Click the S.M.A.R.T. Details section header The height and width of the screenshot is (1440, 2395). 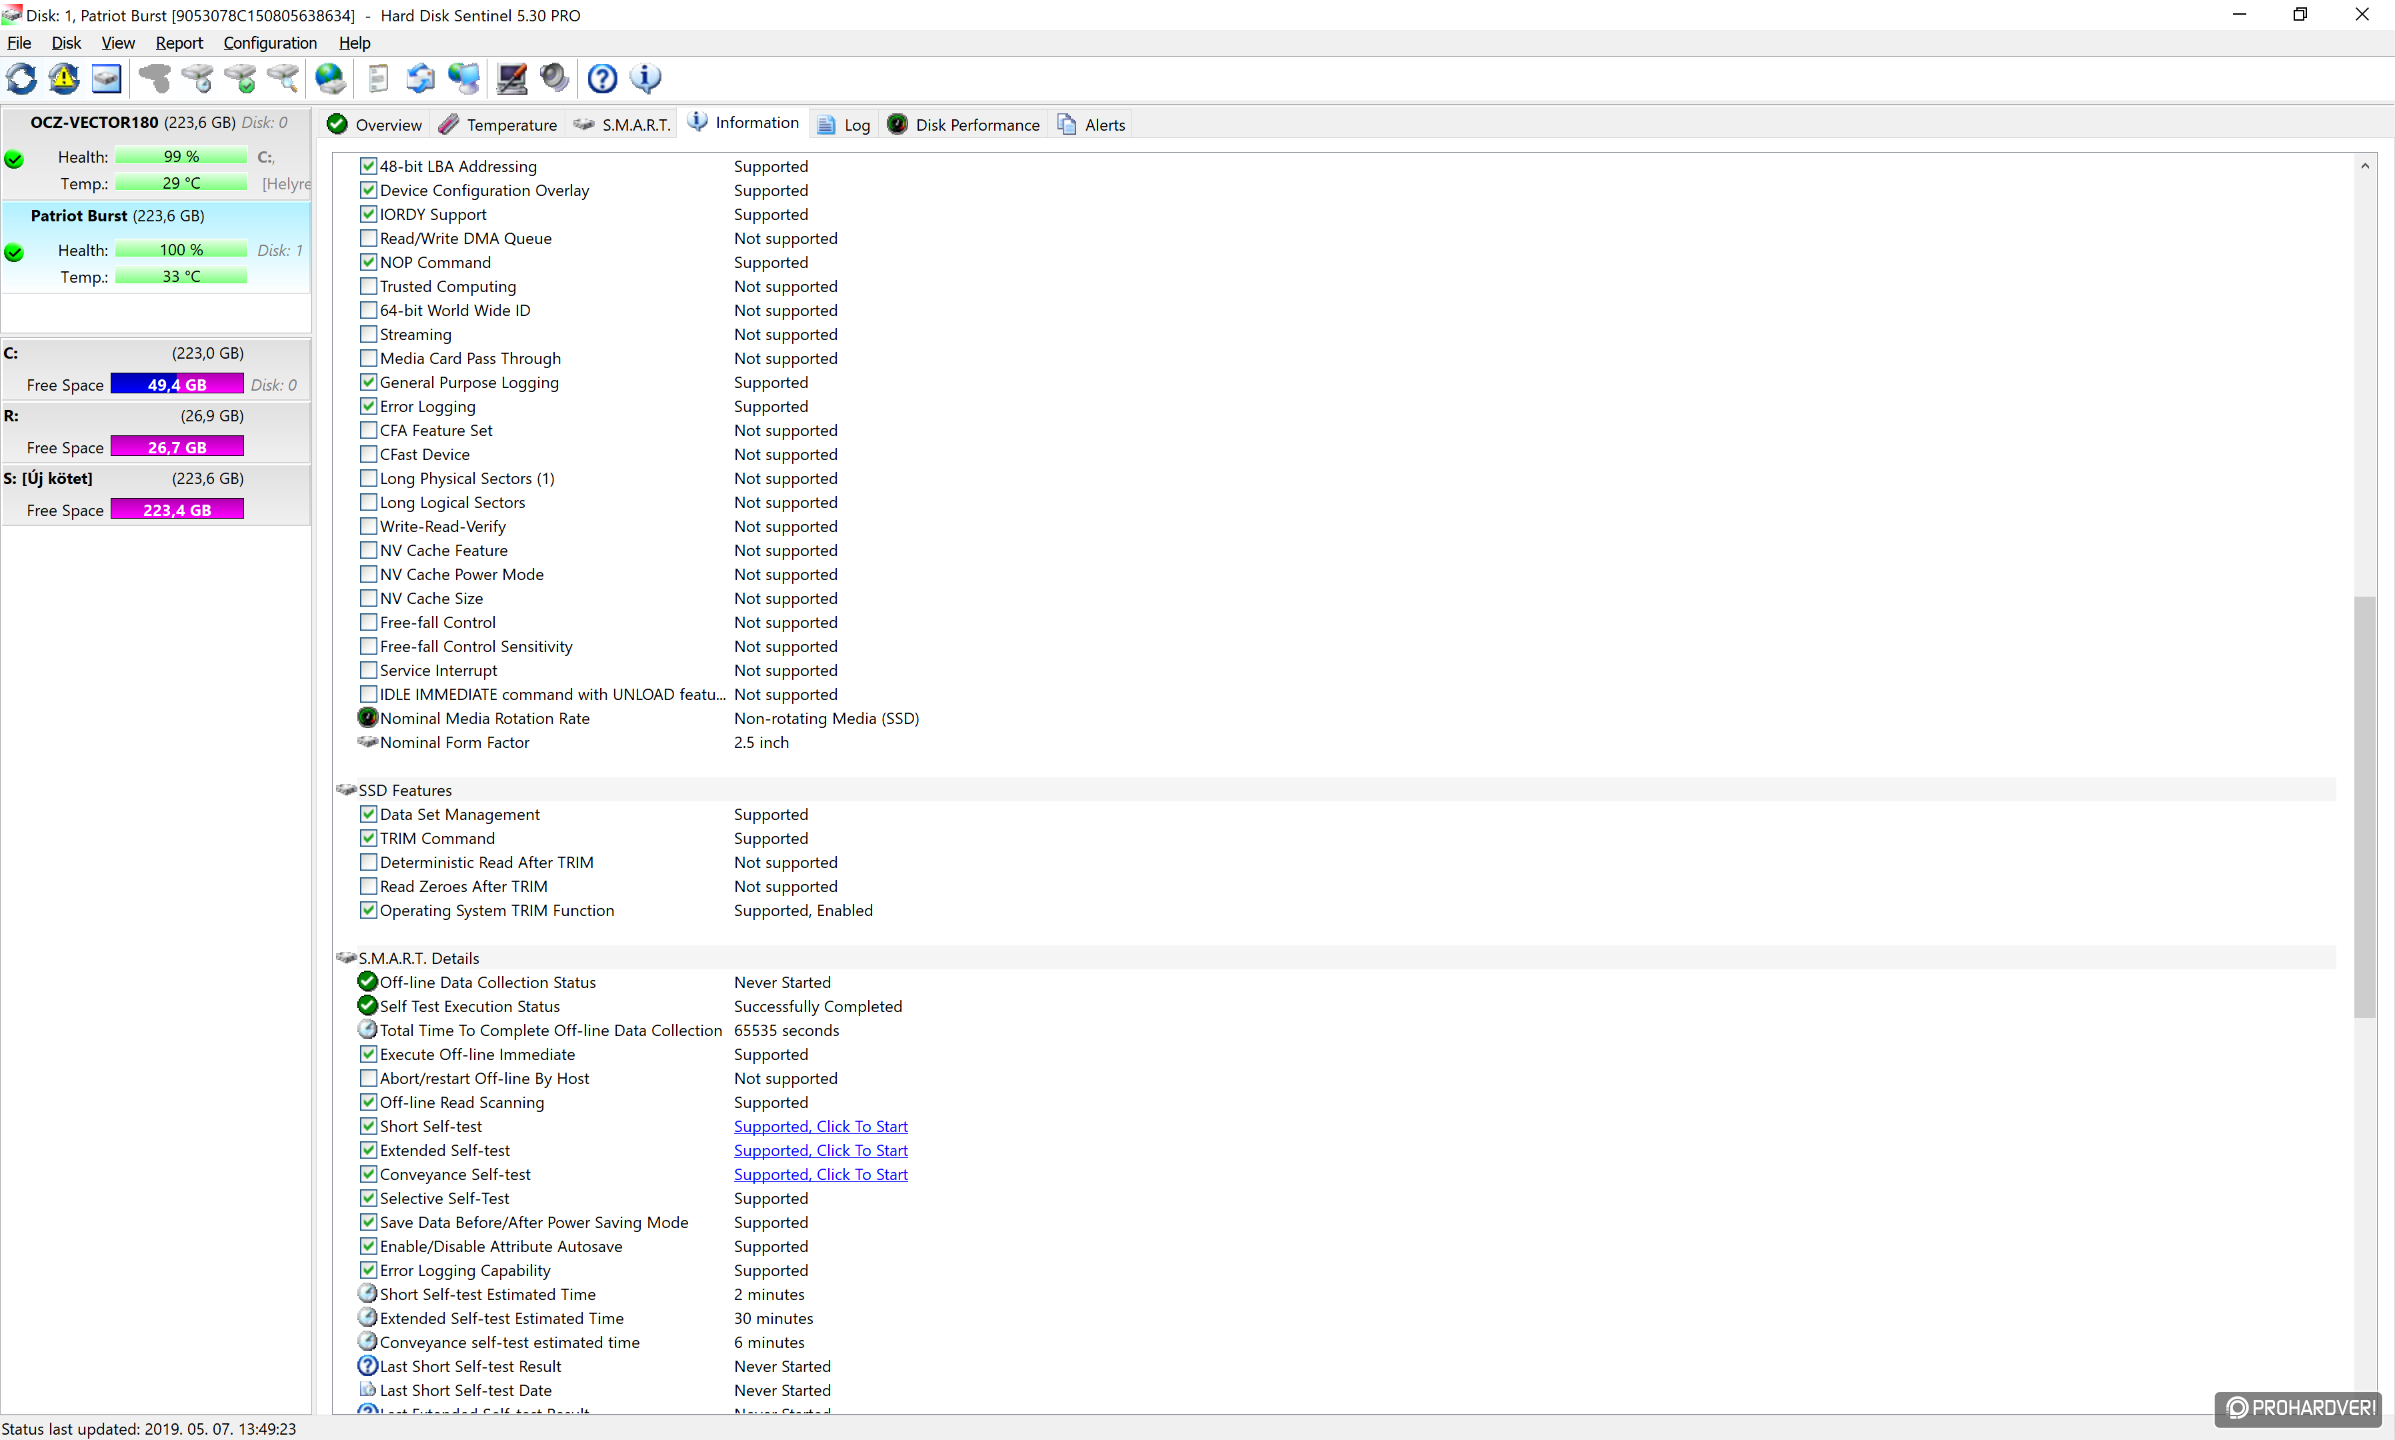coord(1335,958)
